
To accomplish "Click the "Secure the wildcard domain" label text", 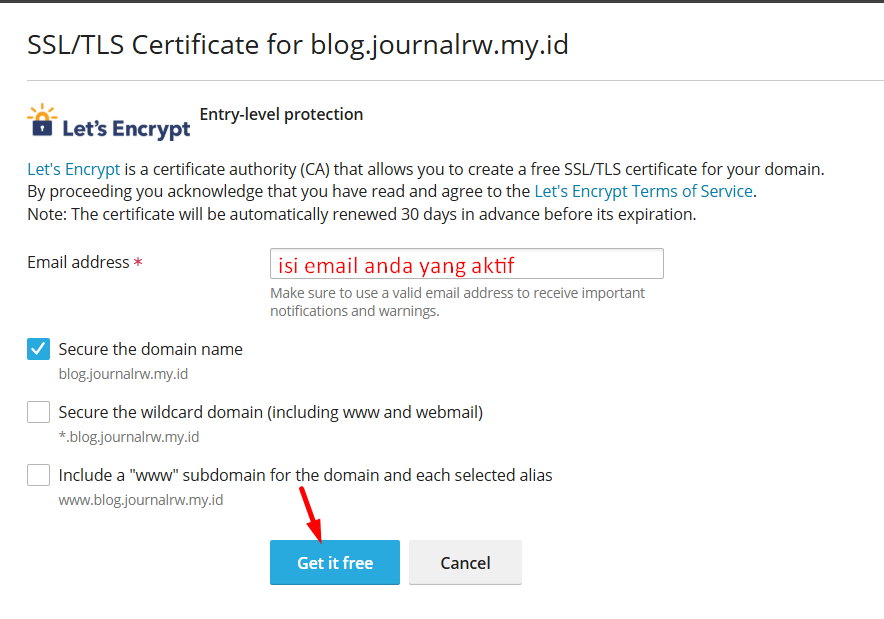I will (271, 413).
